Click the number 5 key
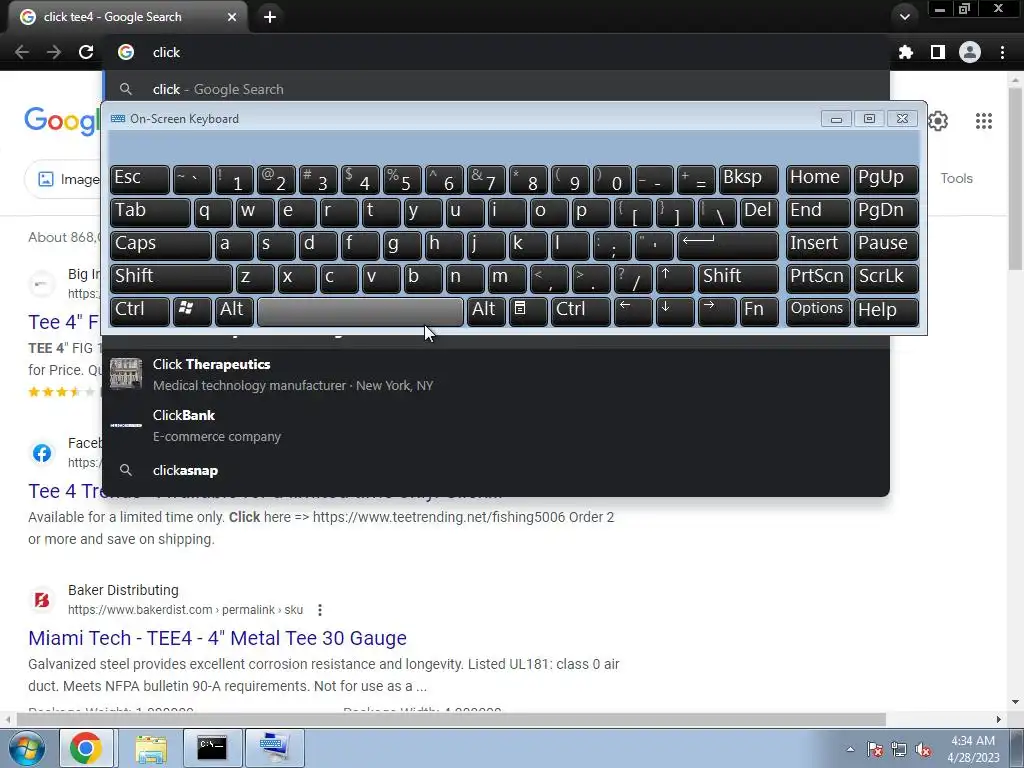The height and width of the screenshot is (768, 1024). pyautogui.click(x=402, y=179)
